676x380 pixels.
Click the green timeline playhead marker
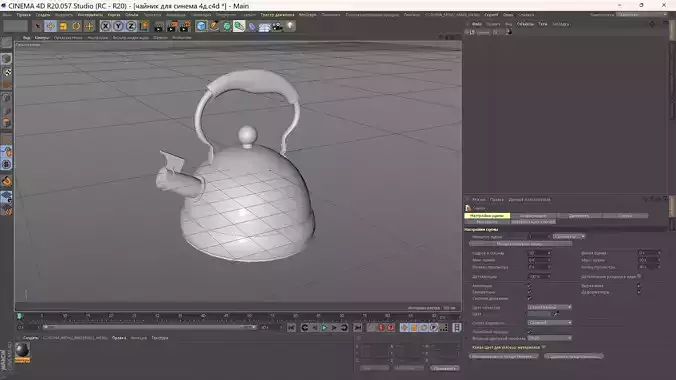coord(19,317)
